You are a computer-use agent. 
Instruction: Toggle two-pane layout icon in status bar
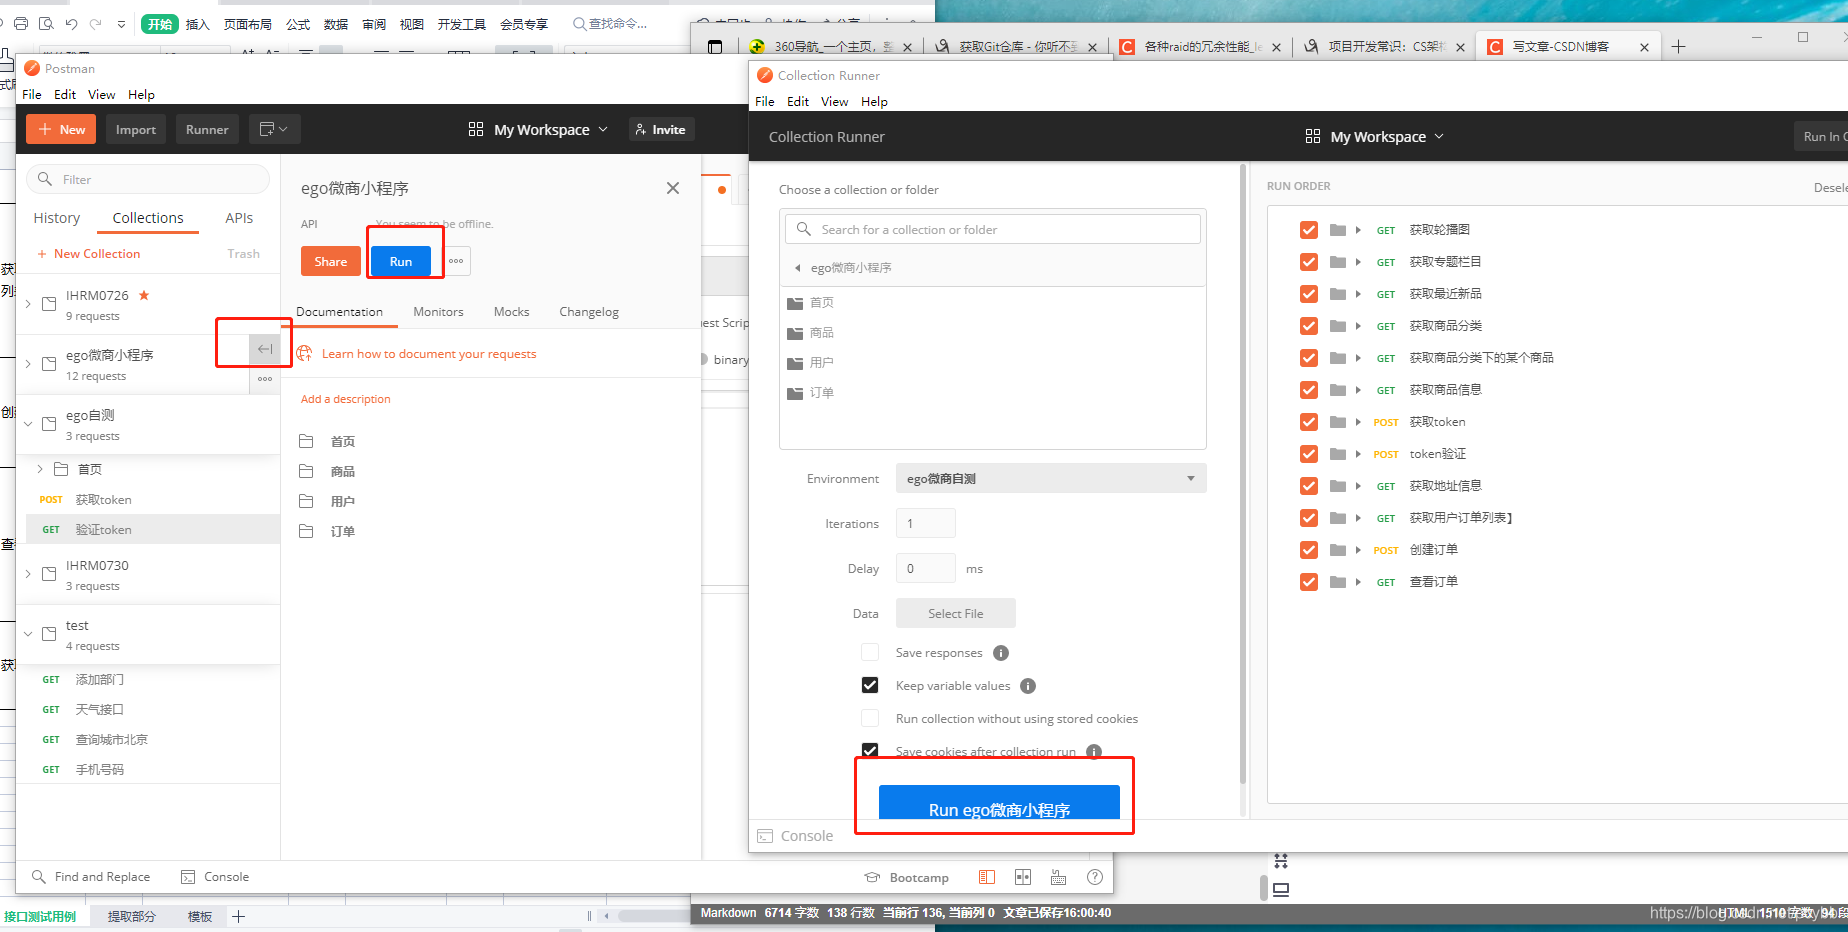pos(1023,877)
